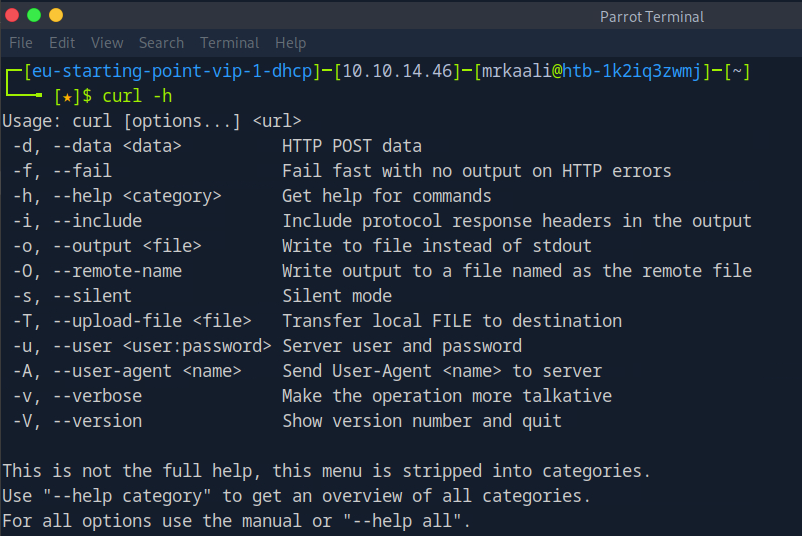Screen dimensions: 802x536
Task: Click the yellow window control button
Action: coord(55,15)
